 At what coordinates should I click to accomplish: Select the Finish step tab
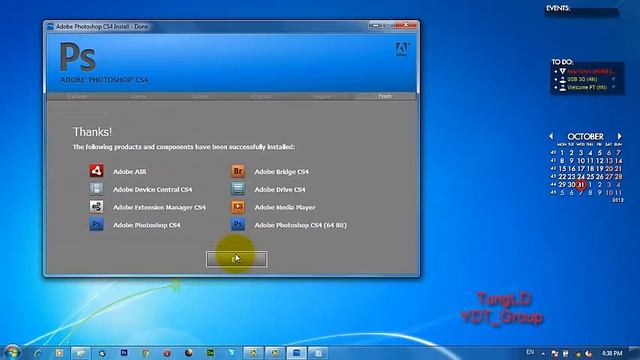(385, 96)
